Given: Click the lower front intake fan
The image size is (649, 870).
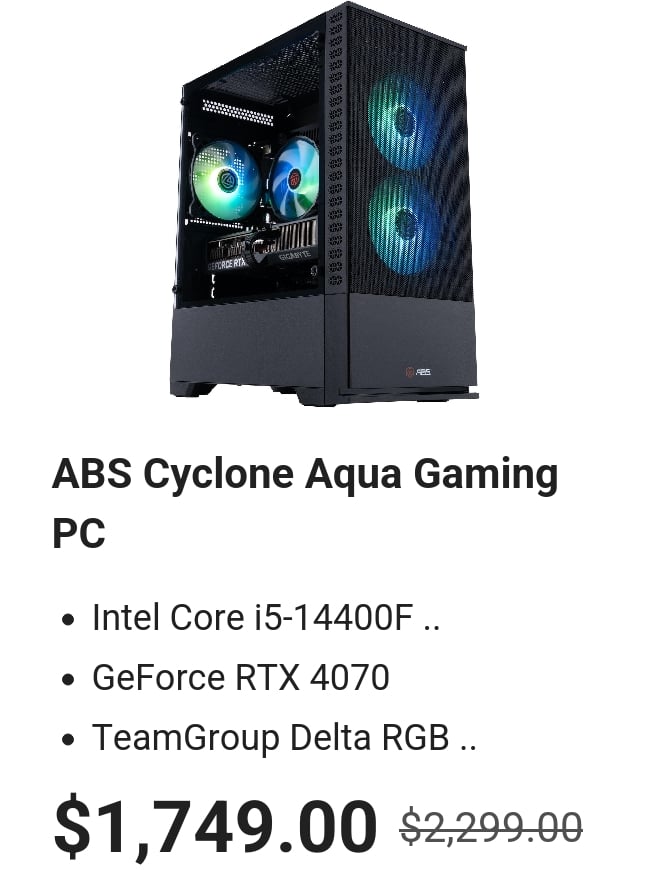Looking at the screenshot, I should 402,225.
